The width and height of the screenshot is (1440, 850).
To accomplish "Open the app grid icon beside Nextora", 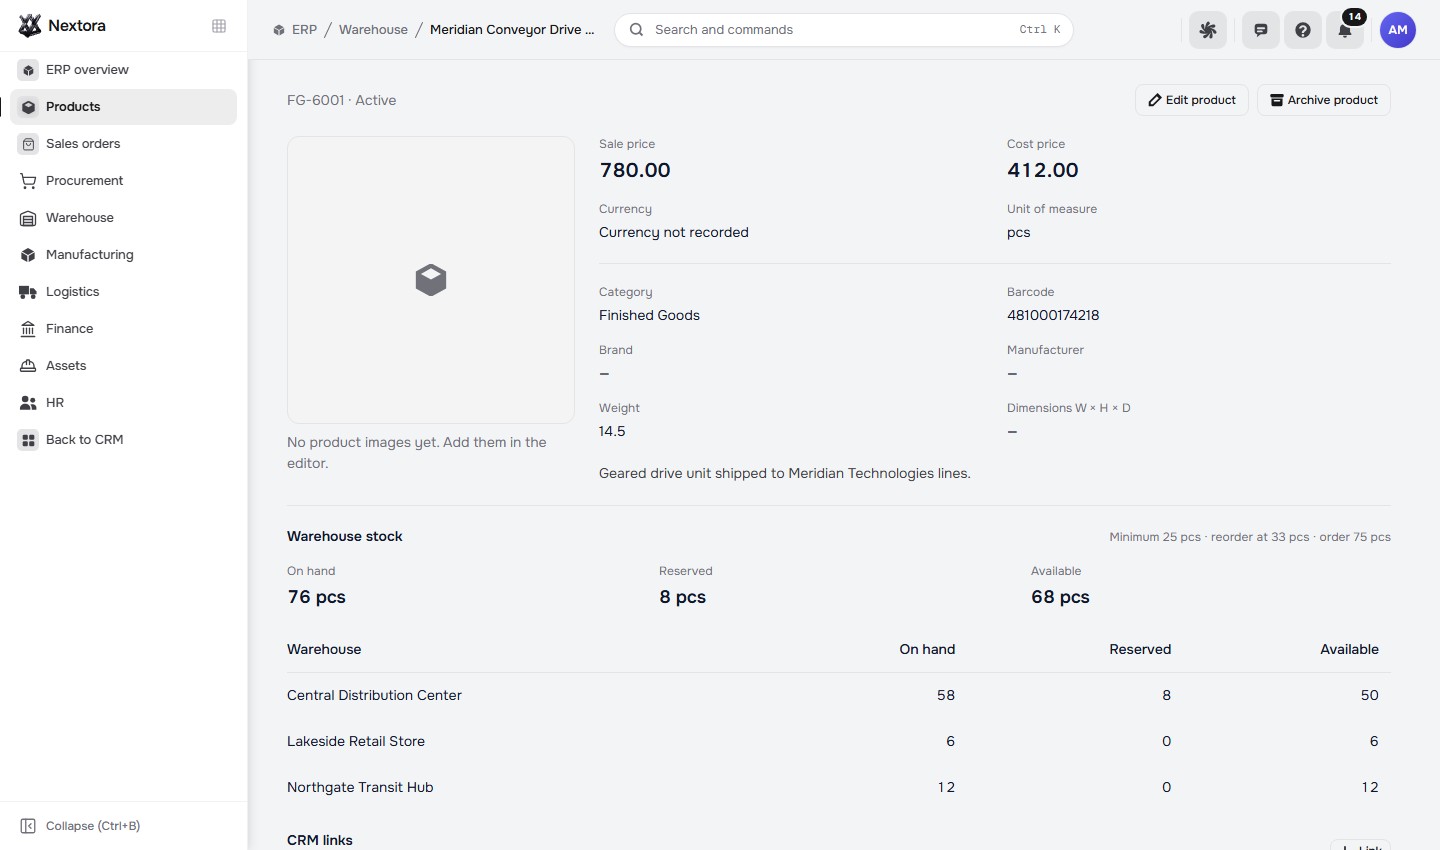I will [219, 26].
